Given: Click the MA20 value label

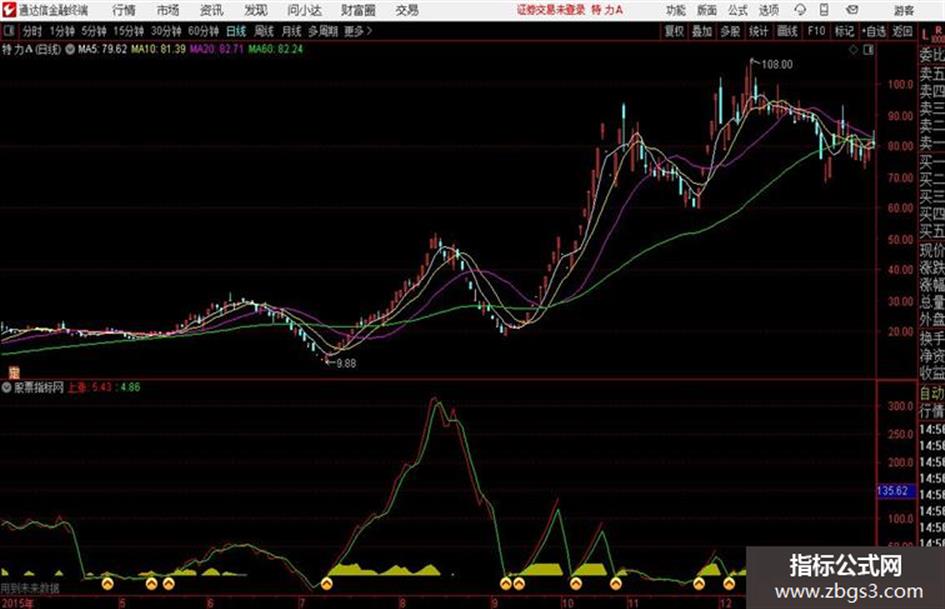Looking at the screenshot, I should coord(217,49).
